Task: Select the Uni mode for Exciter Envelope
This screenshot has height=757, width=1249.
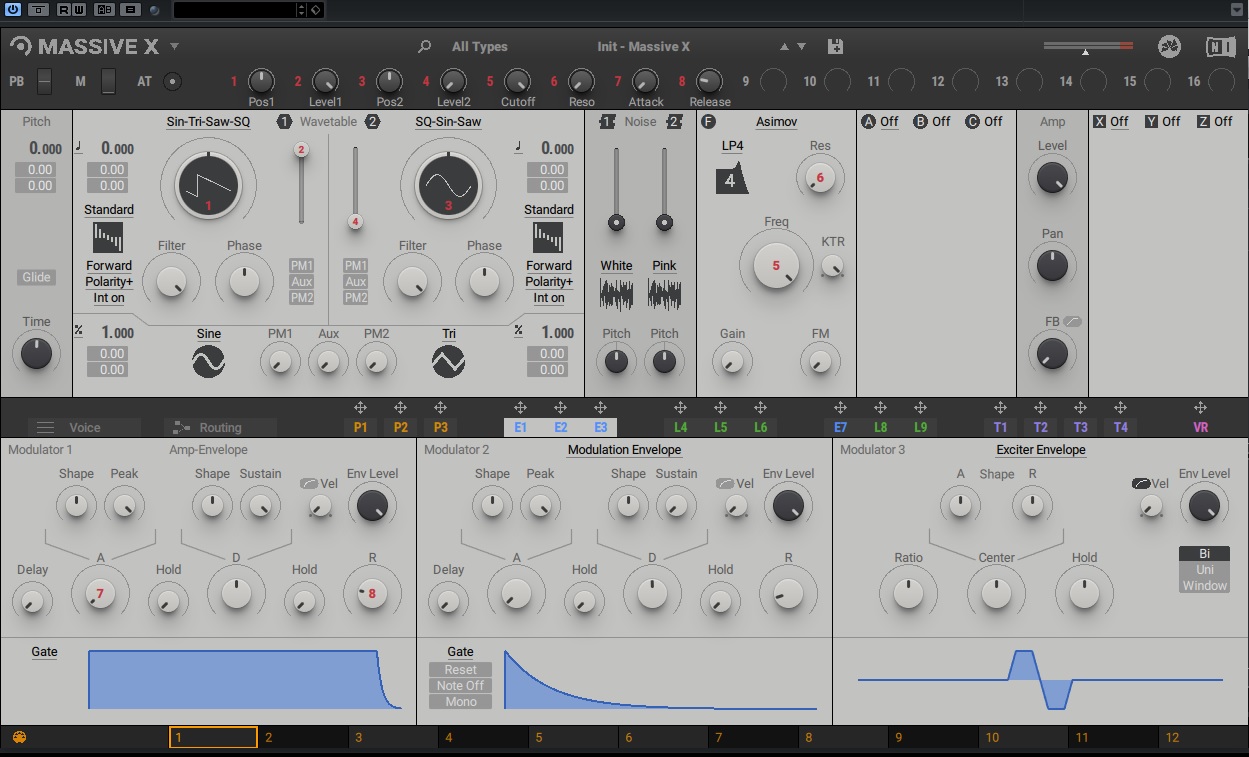Action: 1205,570
